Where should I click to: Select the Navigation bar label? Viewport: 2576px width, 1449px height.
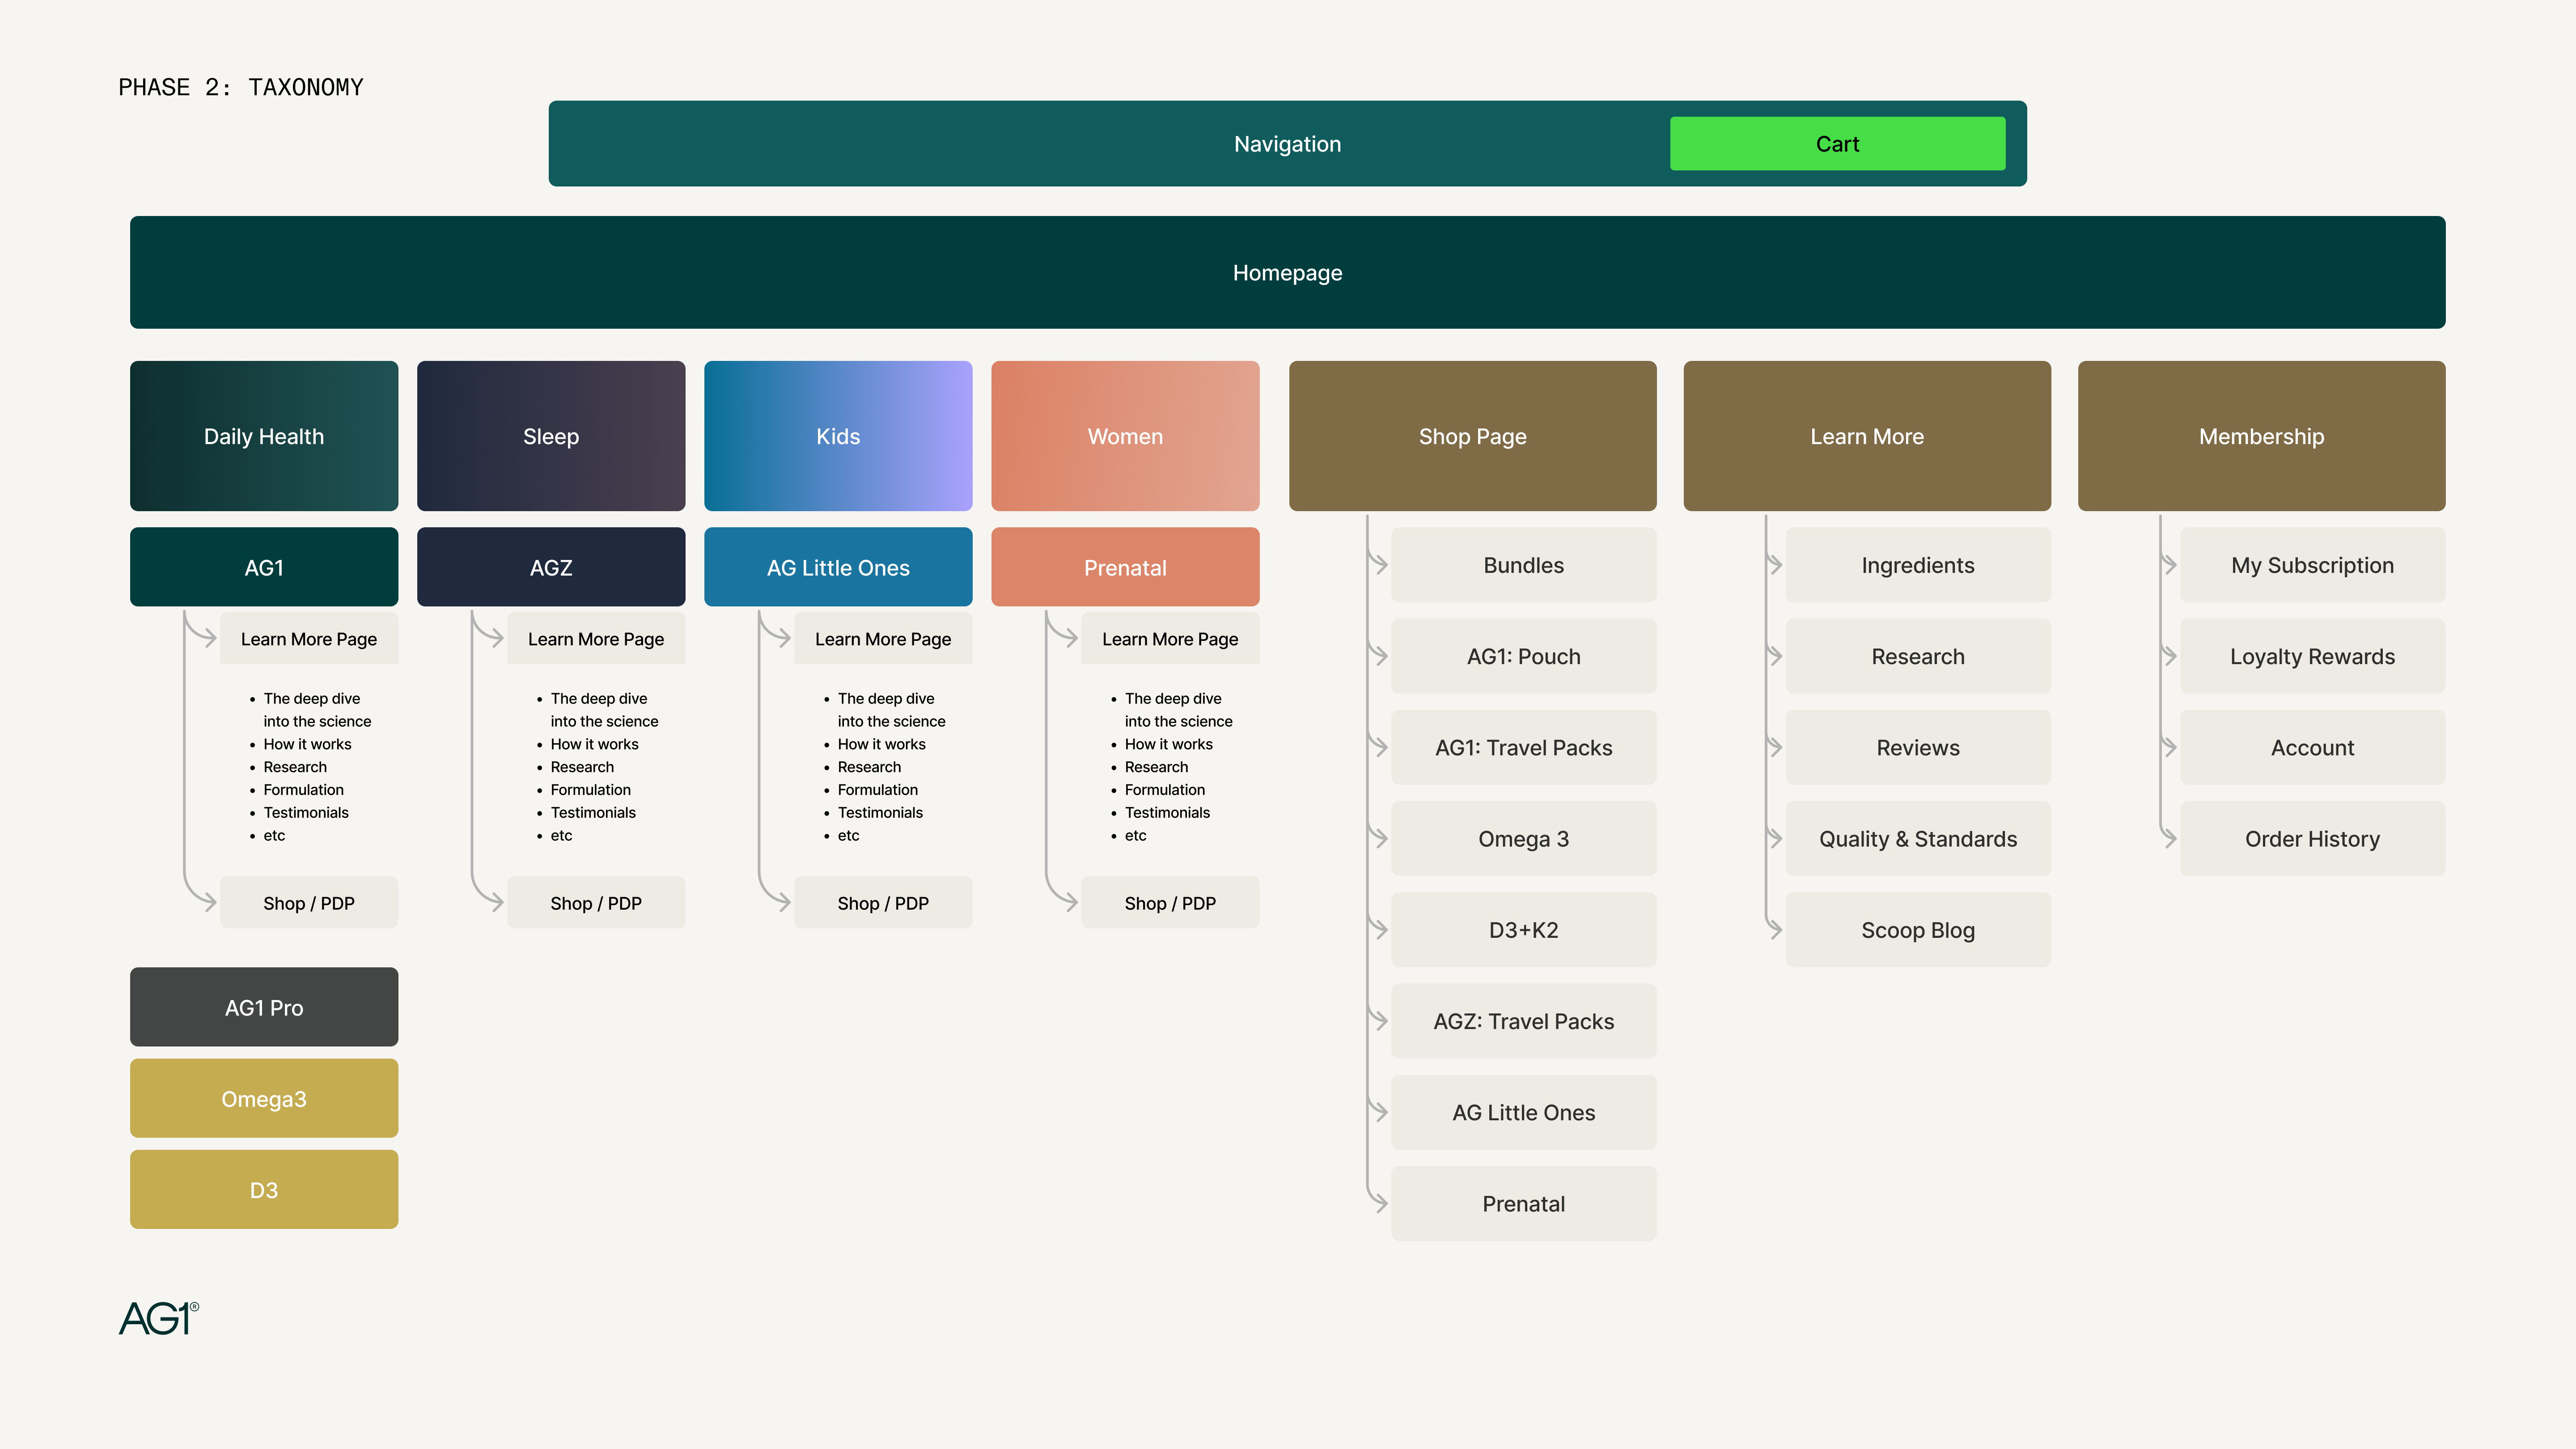pyautogui.click(x=1286, y=144)
